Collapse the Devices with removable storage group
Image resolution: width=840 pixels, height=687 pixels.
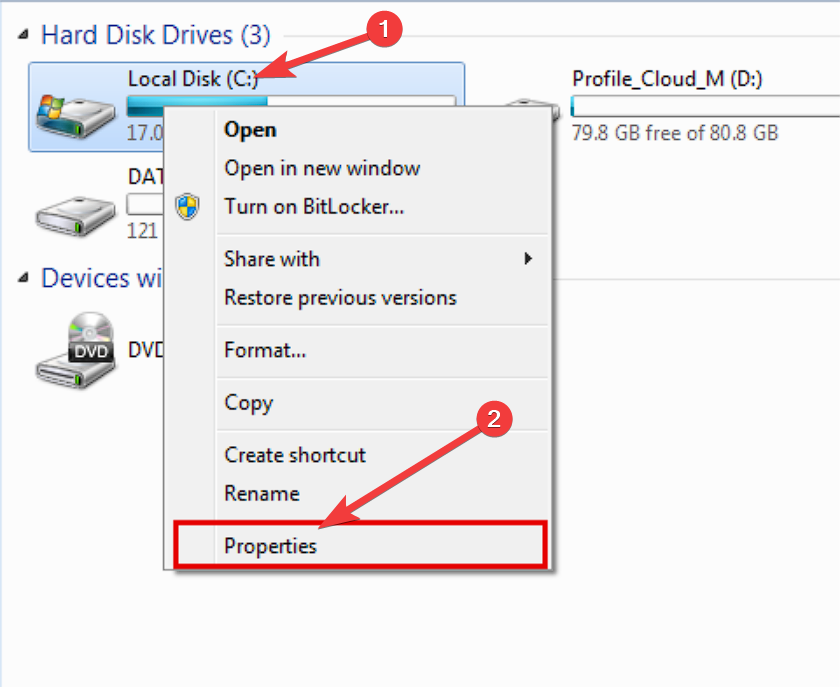pyautogui.click(x=23, y=279)
